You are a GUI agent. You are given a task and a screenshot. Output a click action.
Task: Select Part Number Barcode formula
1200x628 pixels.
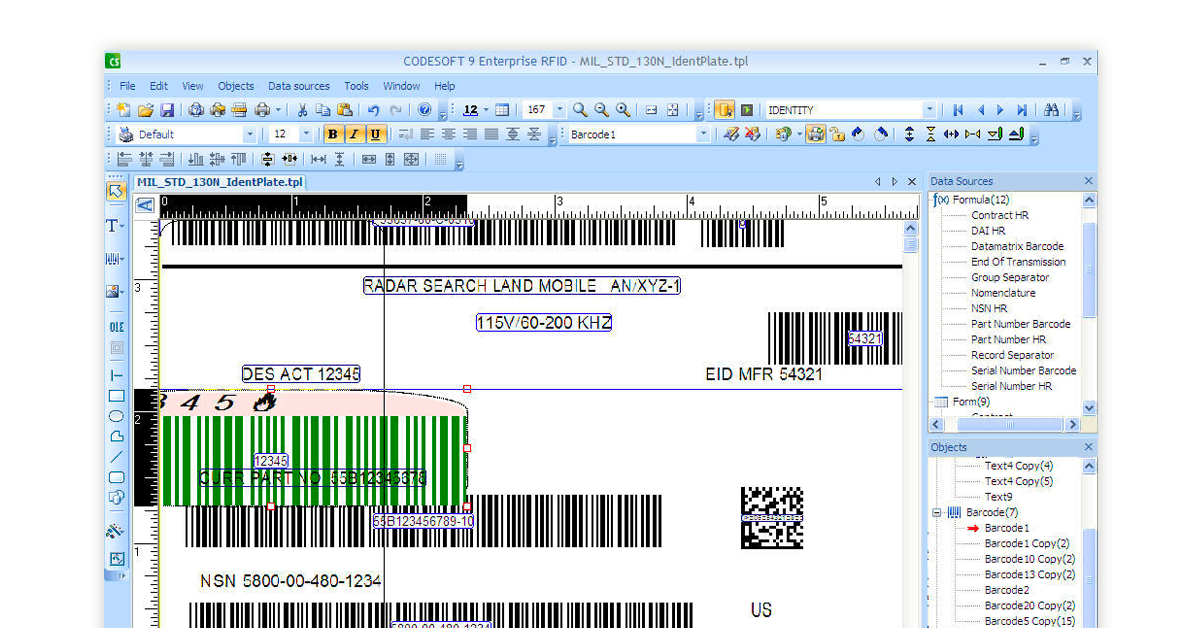(1020, 324)
